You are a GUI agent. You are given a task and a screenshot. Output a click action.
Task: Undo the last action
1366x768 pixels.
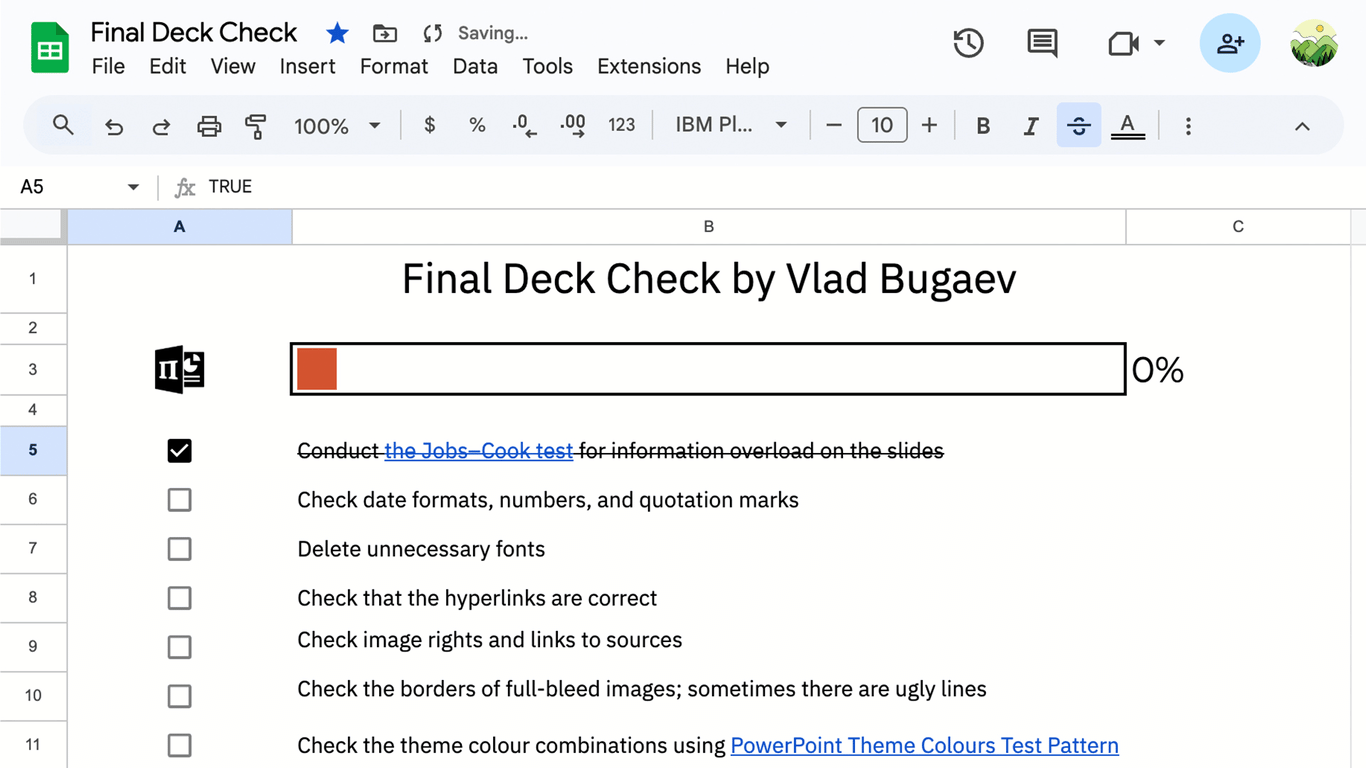click(114, 126)
